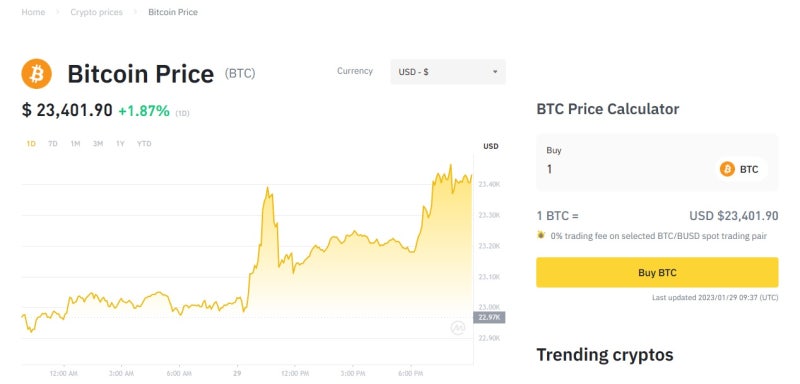Show the 1M chart range

(x=75, y=144)
